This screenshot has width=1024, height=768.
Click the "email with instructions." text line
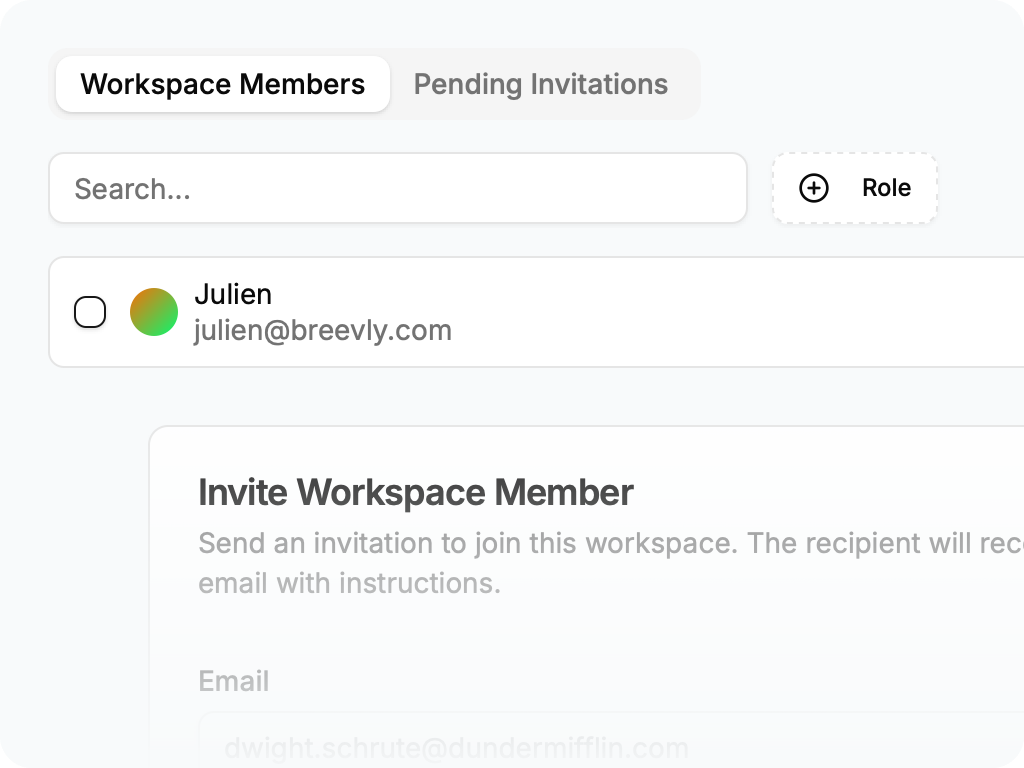coord(349,582)
